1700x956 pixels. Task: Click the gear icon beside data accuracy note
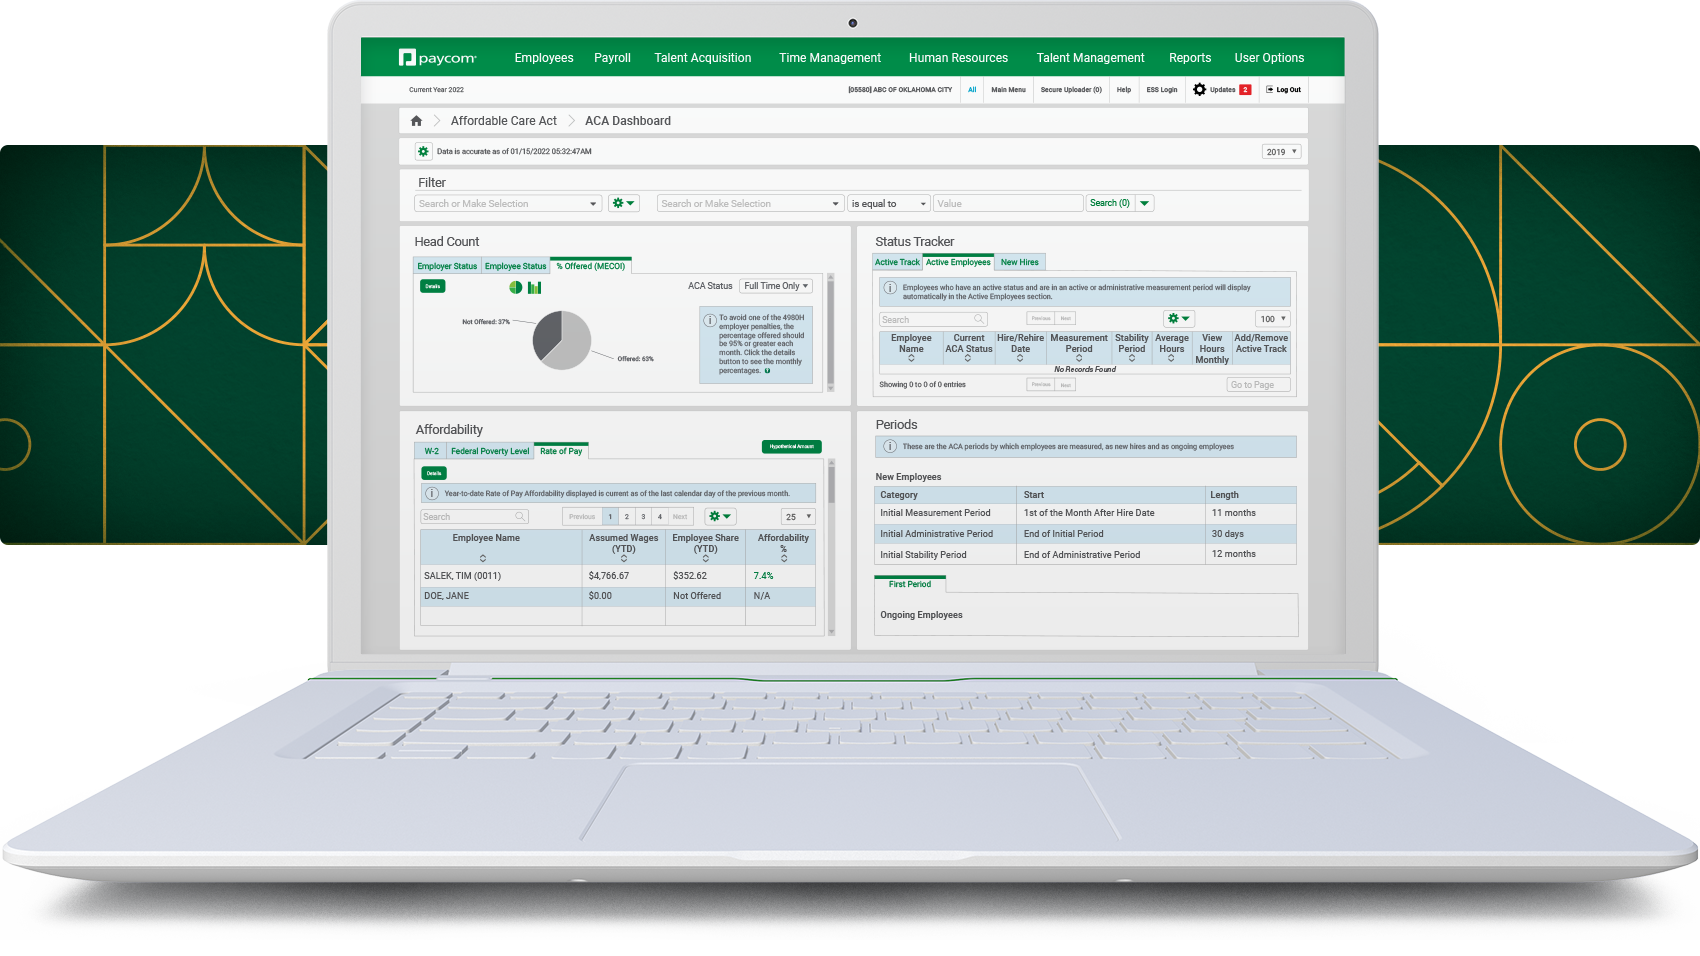pos(423,152)
